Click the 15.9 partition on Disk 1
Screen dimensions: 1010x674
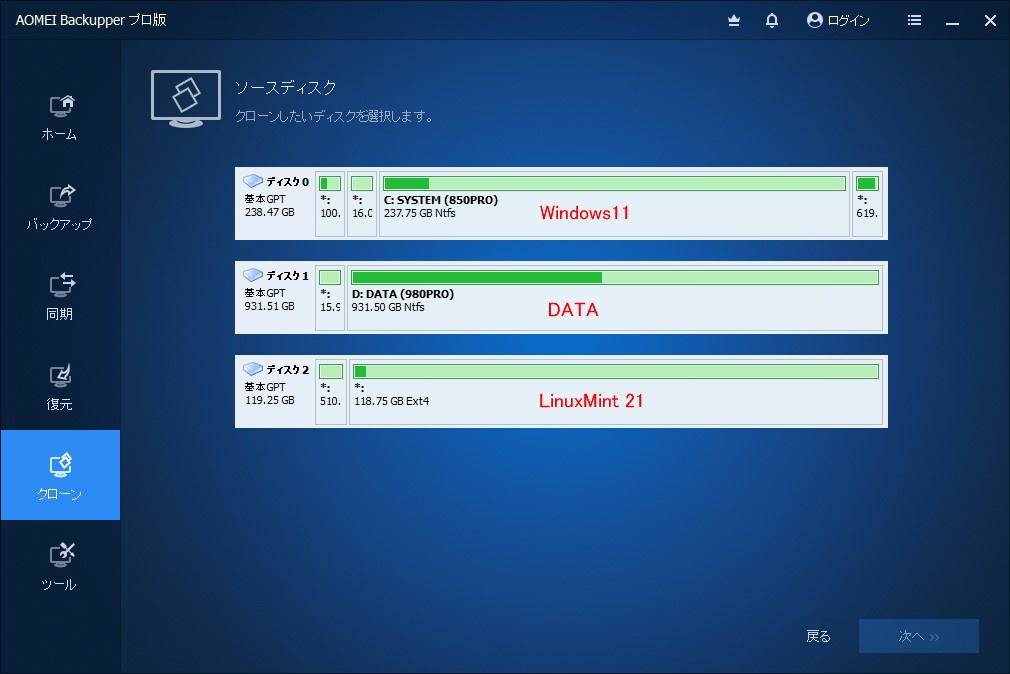pyautogui.click(x=330, y=298)
